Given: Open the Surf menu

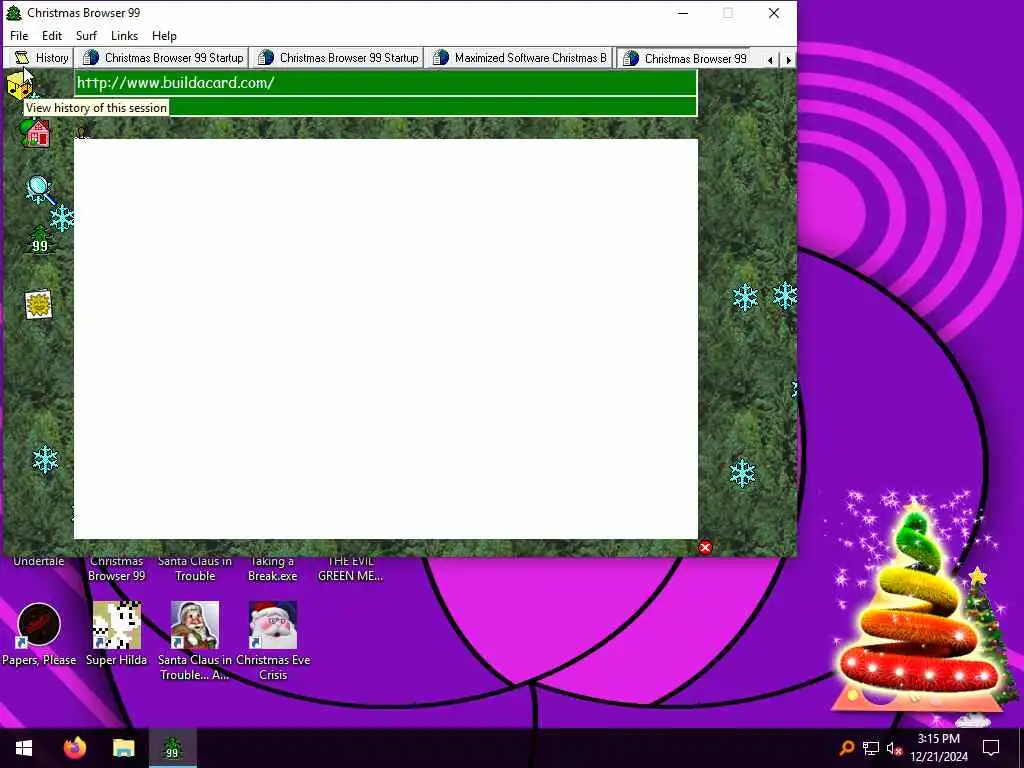Looking at the screenshot, I should [x=86, y=36].
